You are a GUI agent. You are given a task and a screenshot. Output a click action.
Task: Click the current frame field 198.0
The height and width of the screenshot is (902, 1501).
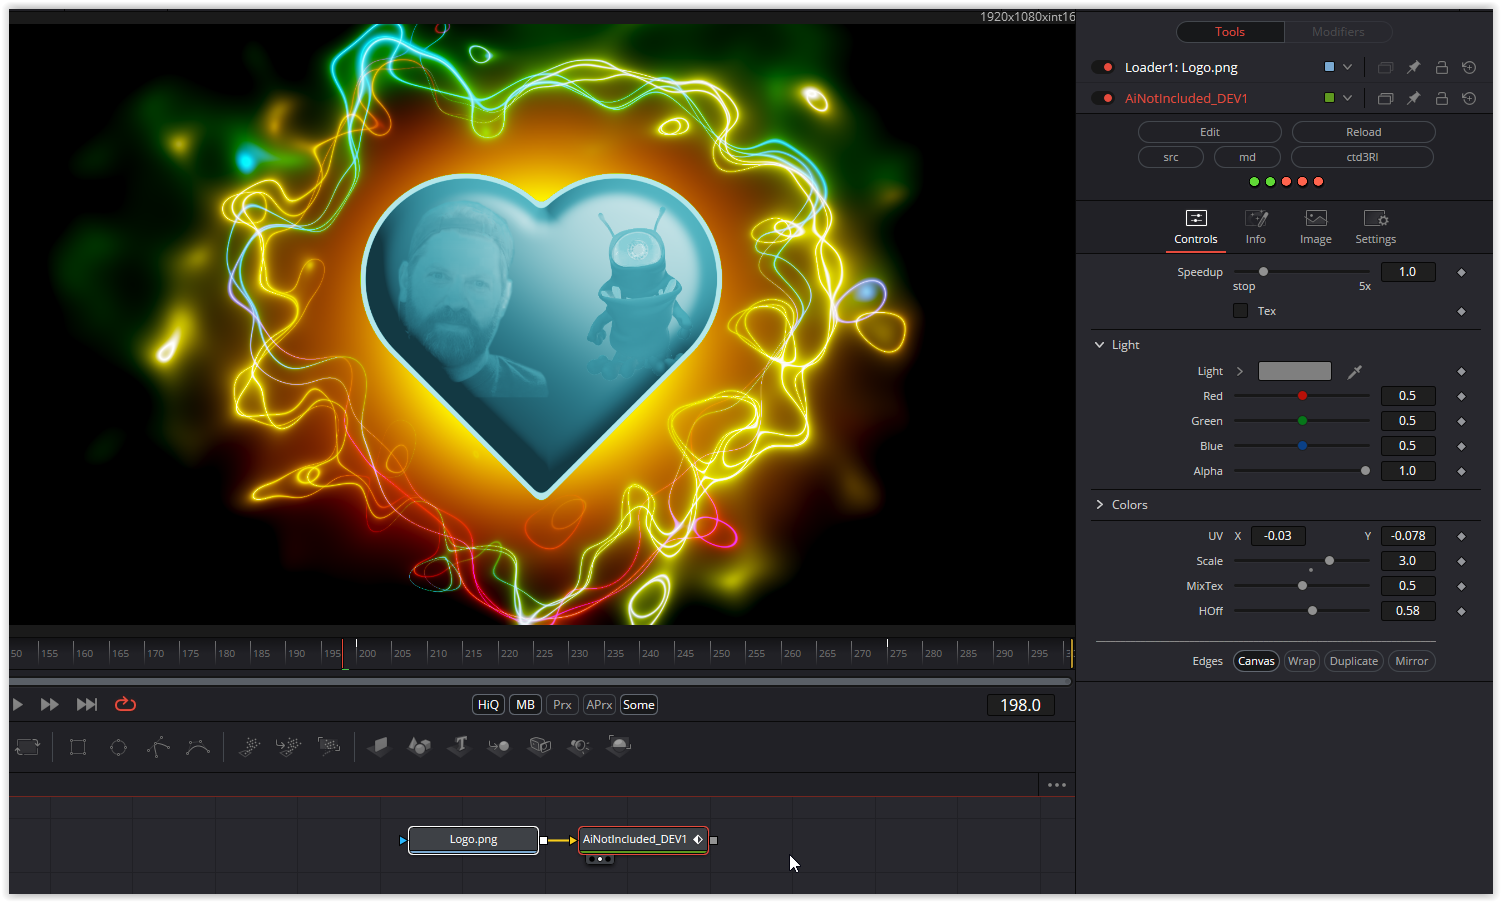tap(1020, 705)
